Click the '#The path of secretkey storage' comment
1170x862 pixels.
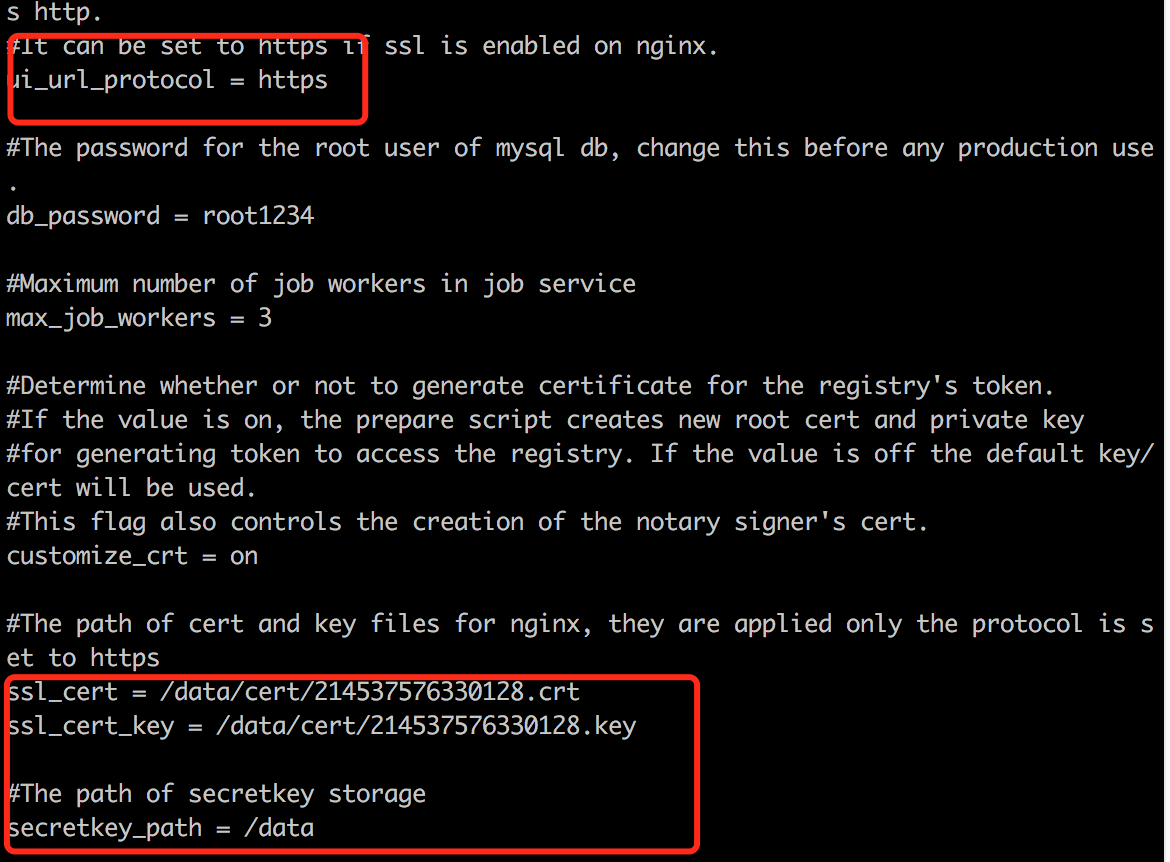pos(216,794)
